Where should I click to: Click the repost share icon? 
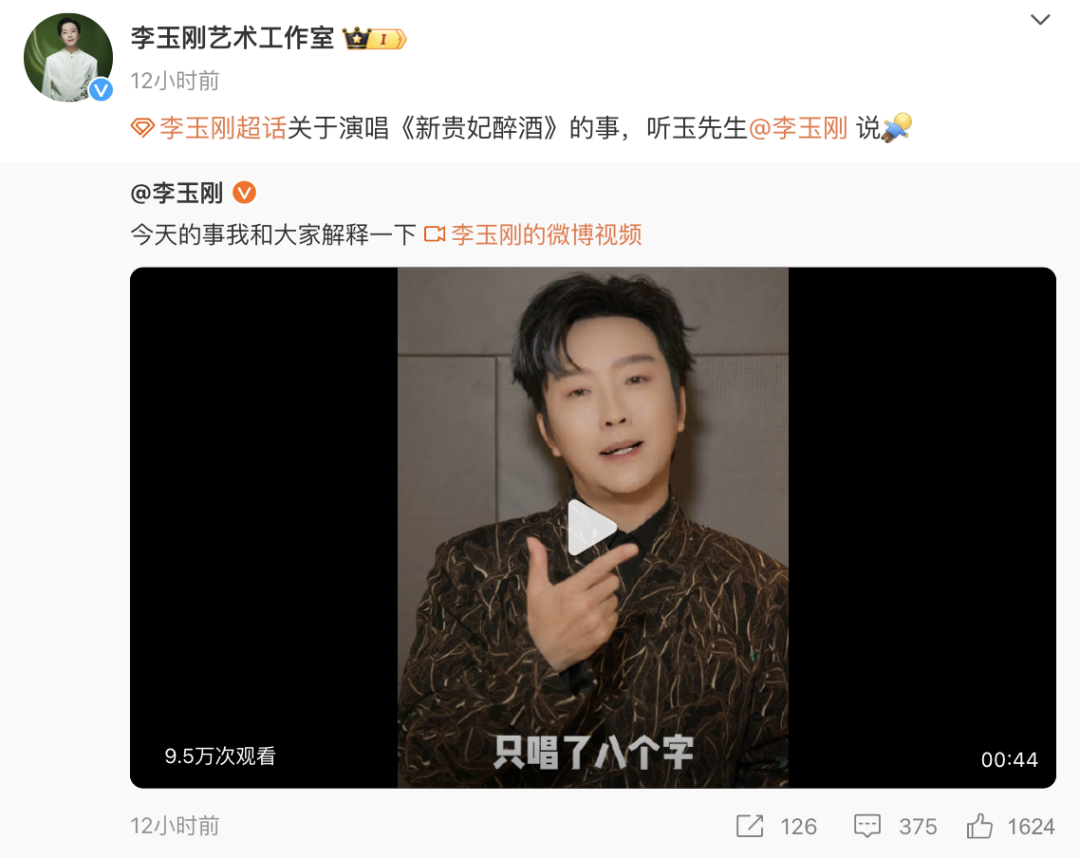tap(749, 826)
